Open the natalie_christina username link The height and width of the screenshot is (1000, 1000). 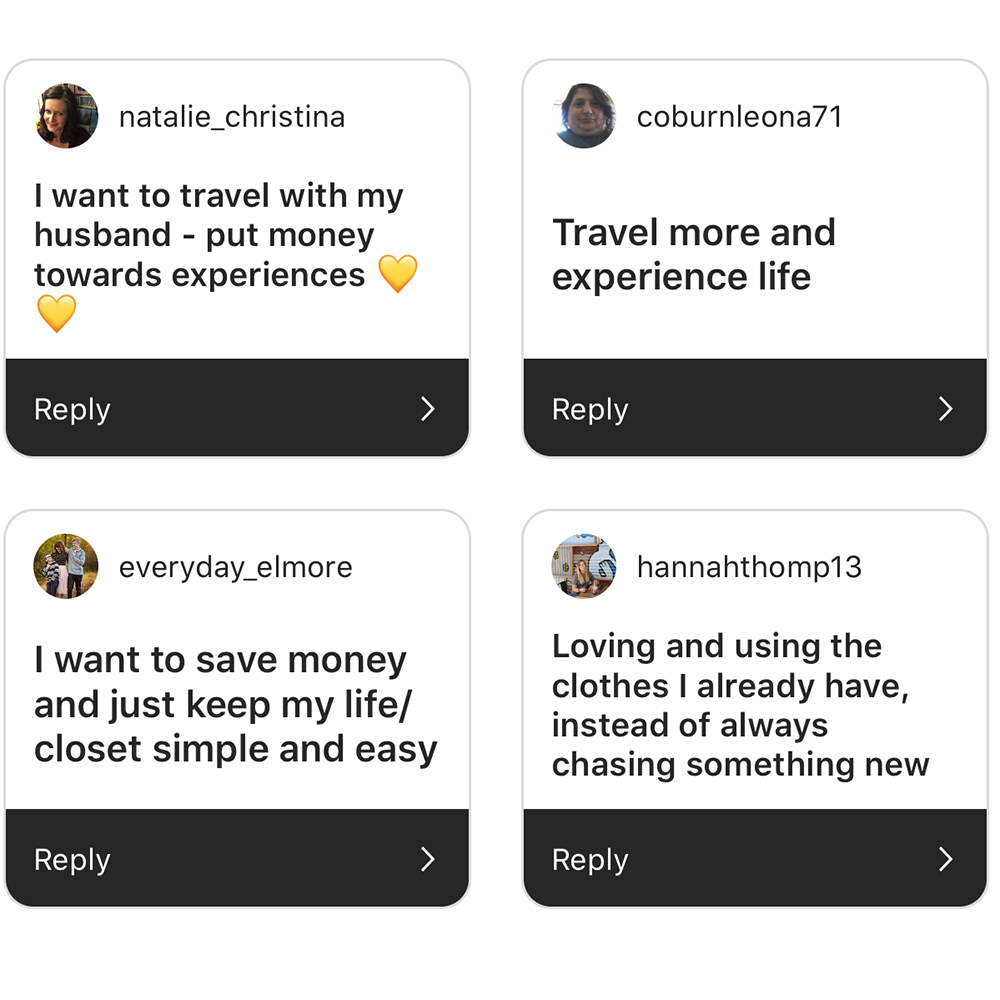[x=232, y=117]
